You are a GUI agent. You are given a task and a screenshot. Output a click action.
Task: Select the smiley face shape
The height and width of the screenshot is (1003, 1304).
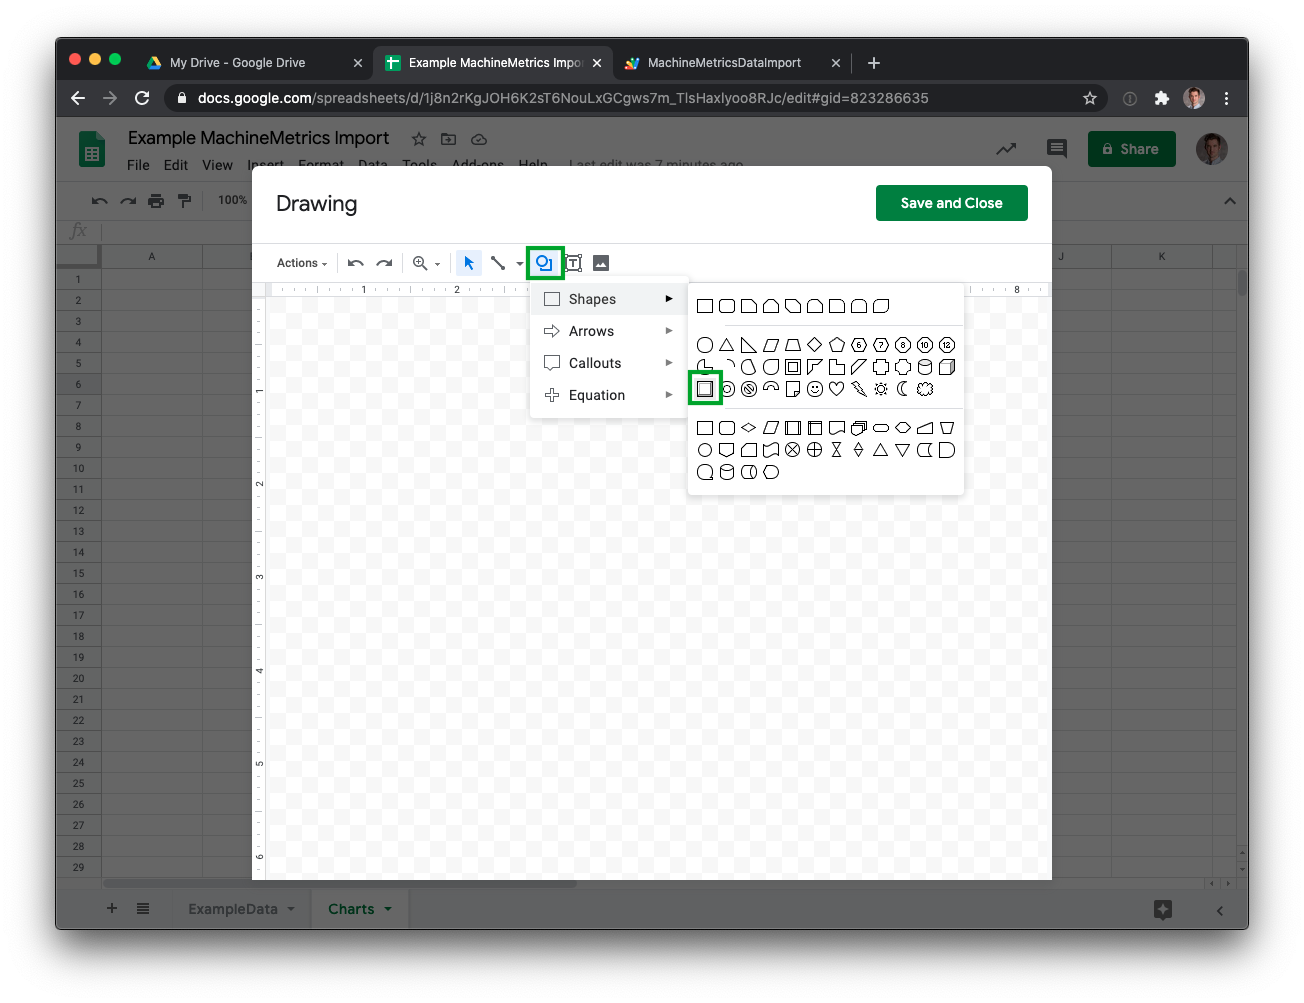coord(815,389)
